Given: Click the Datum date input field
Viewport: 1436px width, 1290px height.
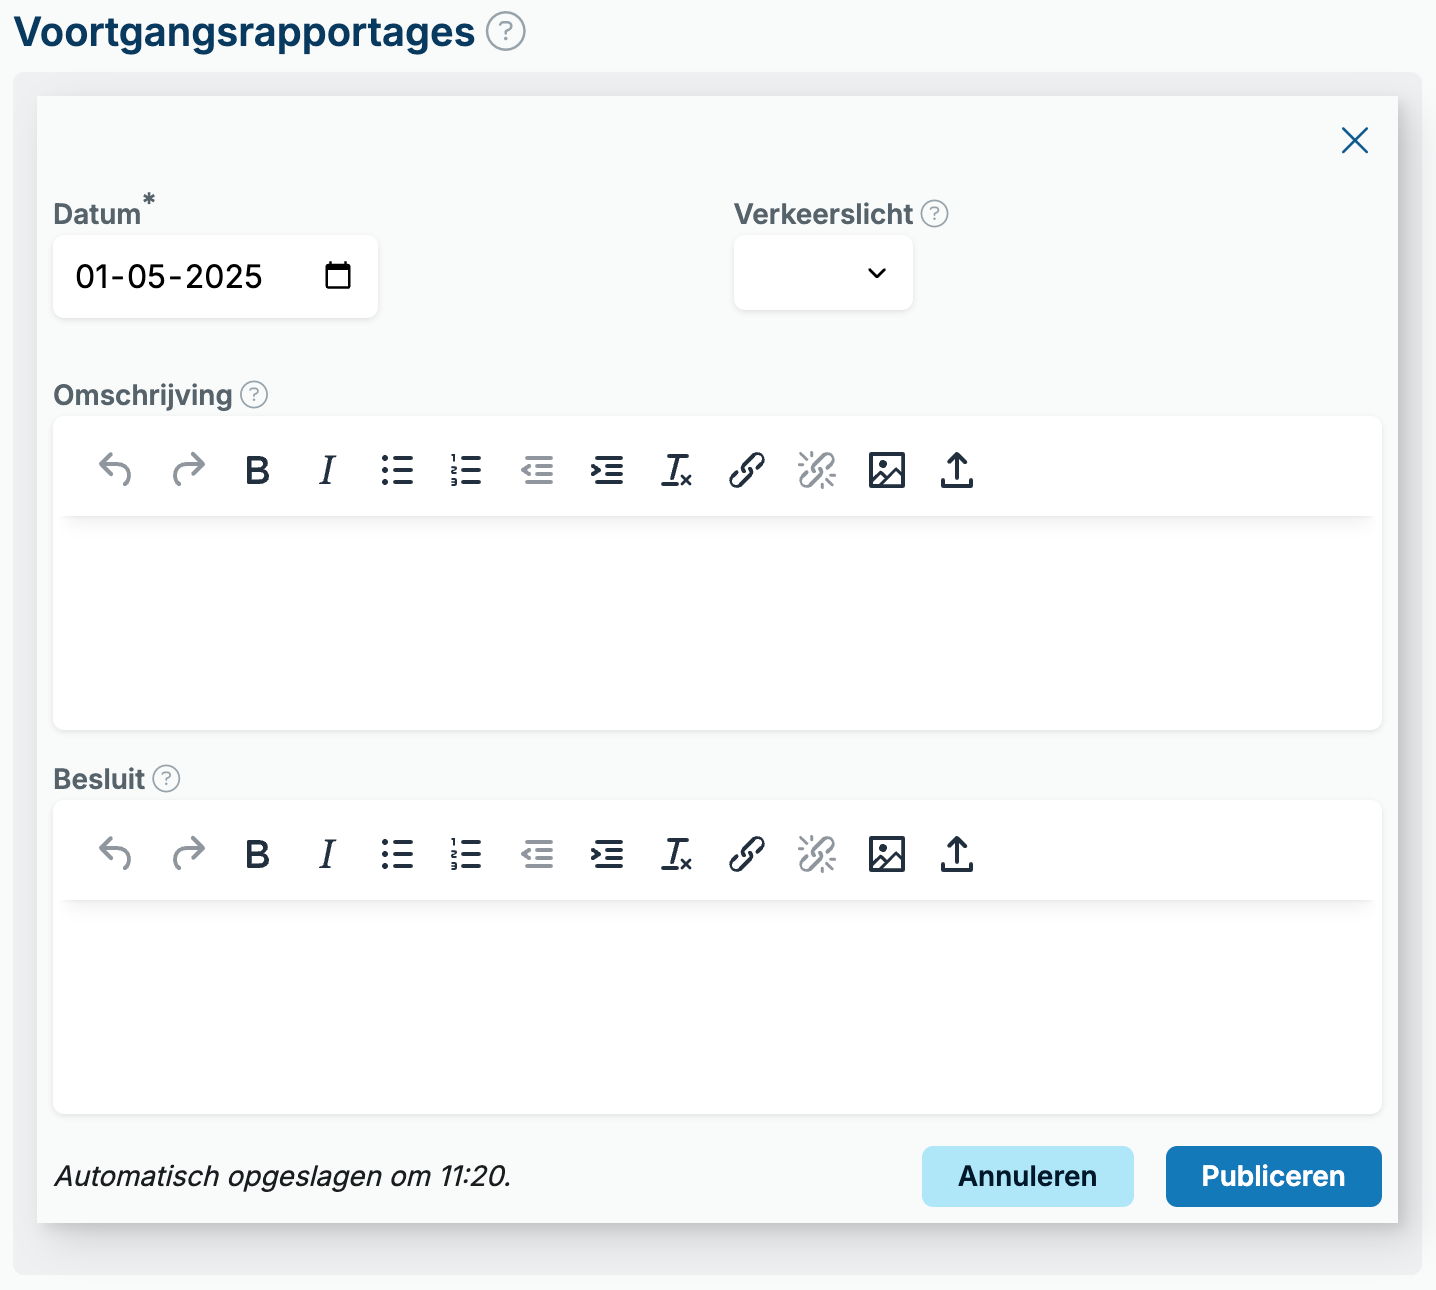Looking at the screenshot, I should [215, 277].
